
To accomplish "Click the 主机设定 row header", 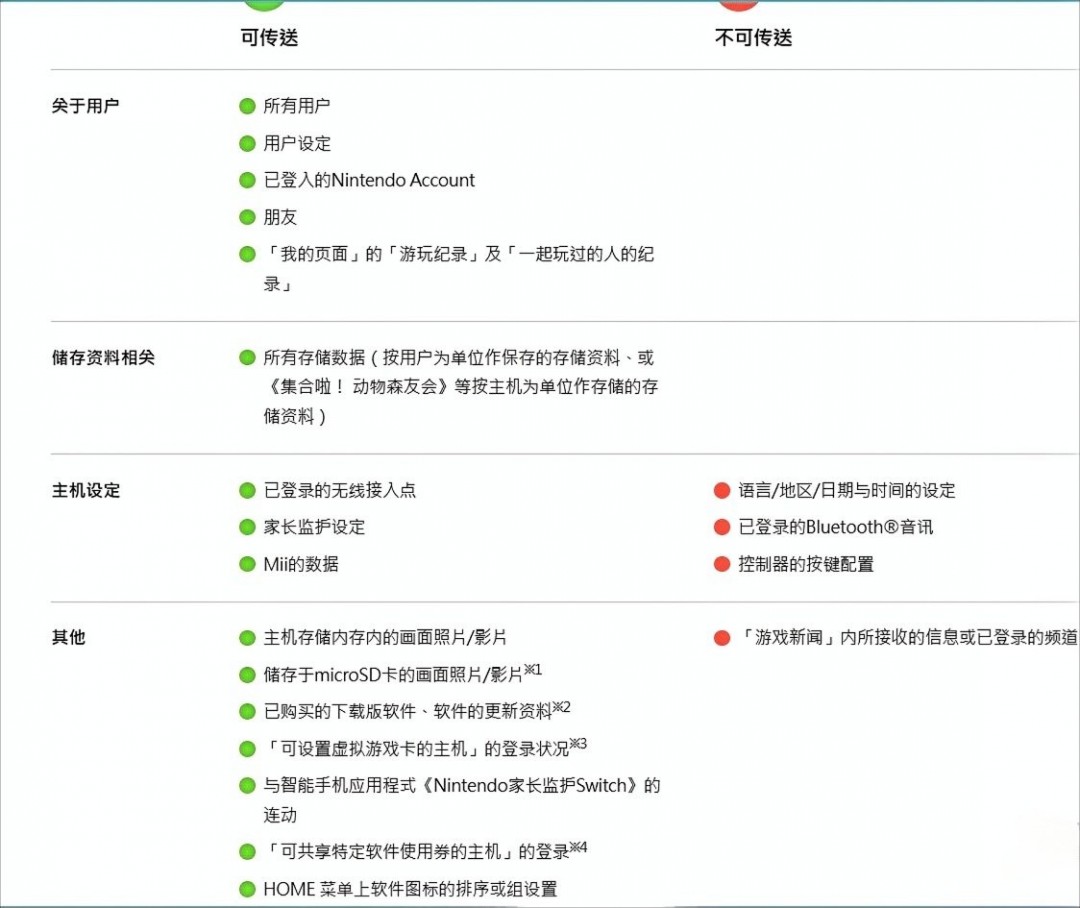I will point(85,491).
